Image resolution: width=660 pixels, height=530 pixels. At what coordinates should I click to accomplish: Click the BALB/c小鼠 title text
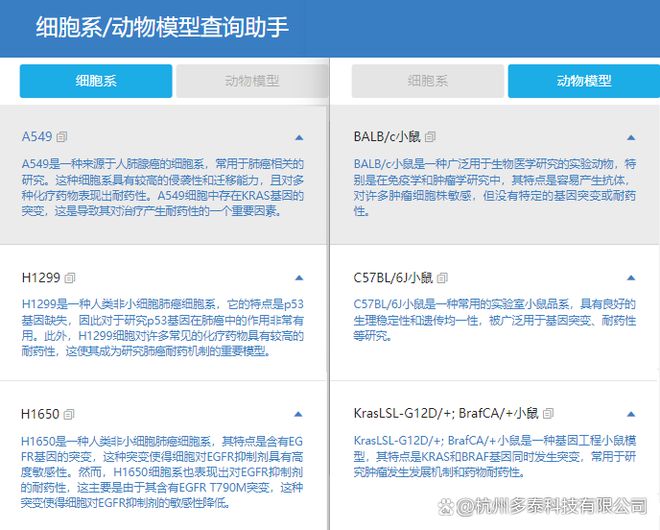[387, 136]
